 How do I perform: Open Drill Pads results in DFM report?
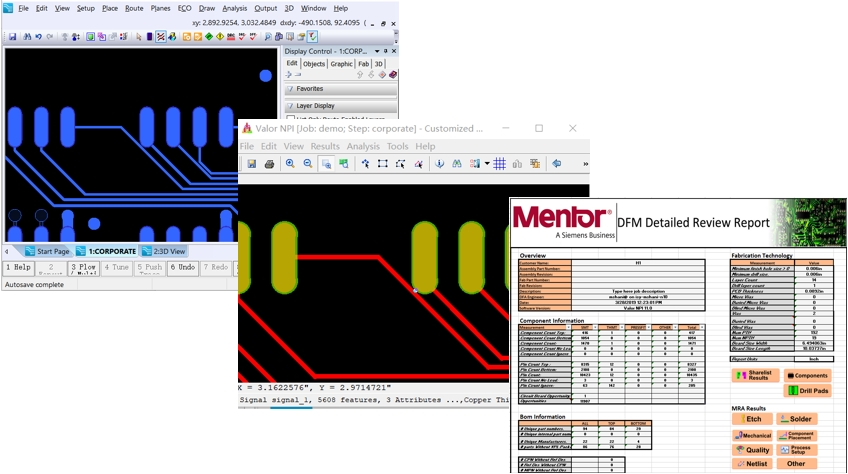807,390
